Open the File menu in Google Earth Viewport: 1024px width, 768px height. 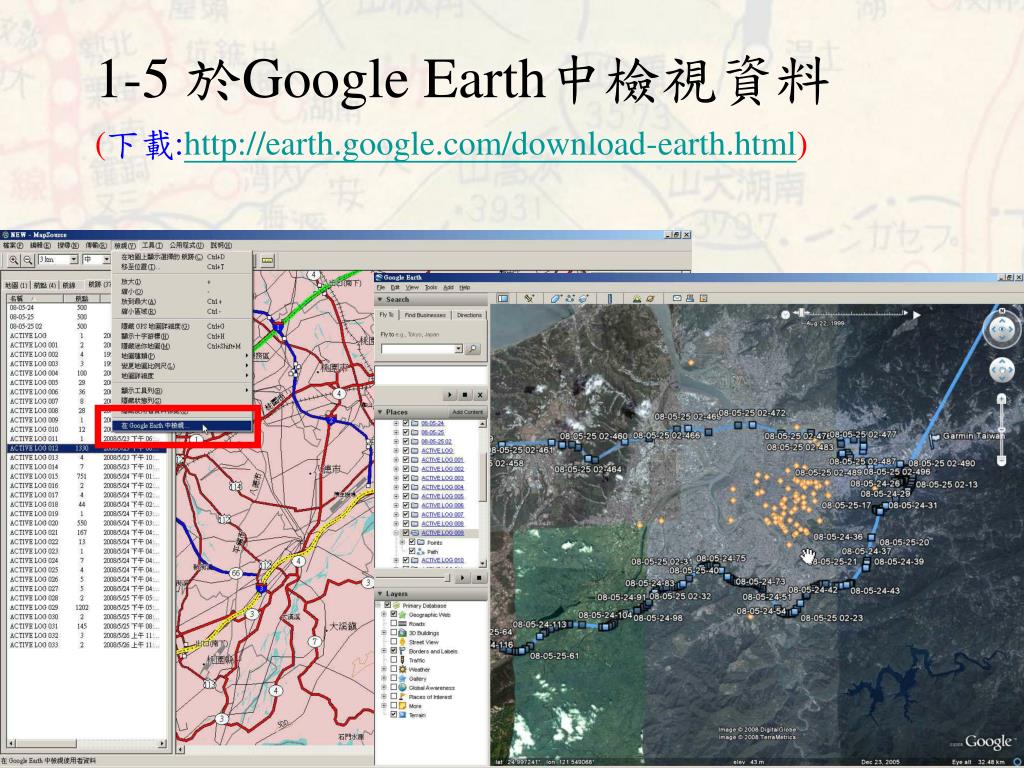[380, 287]
